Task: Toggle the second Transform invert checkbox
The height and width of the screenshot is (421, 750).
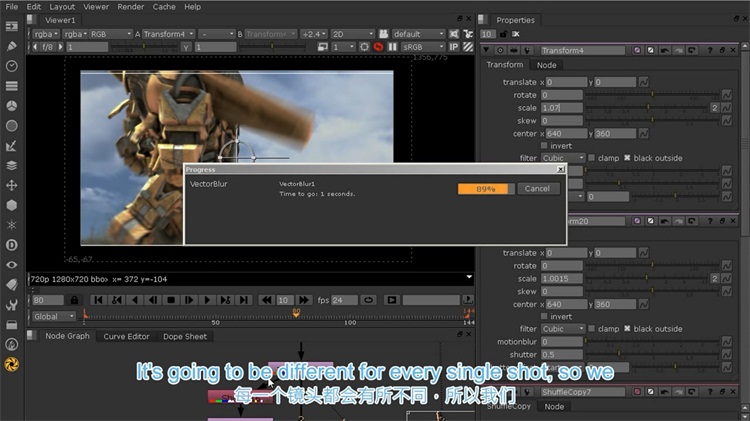Action: click(x=544, y=316)
